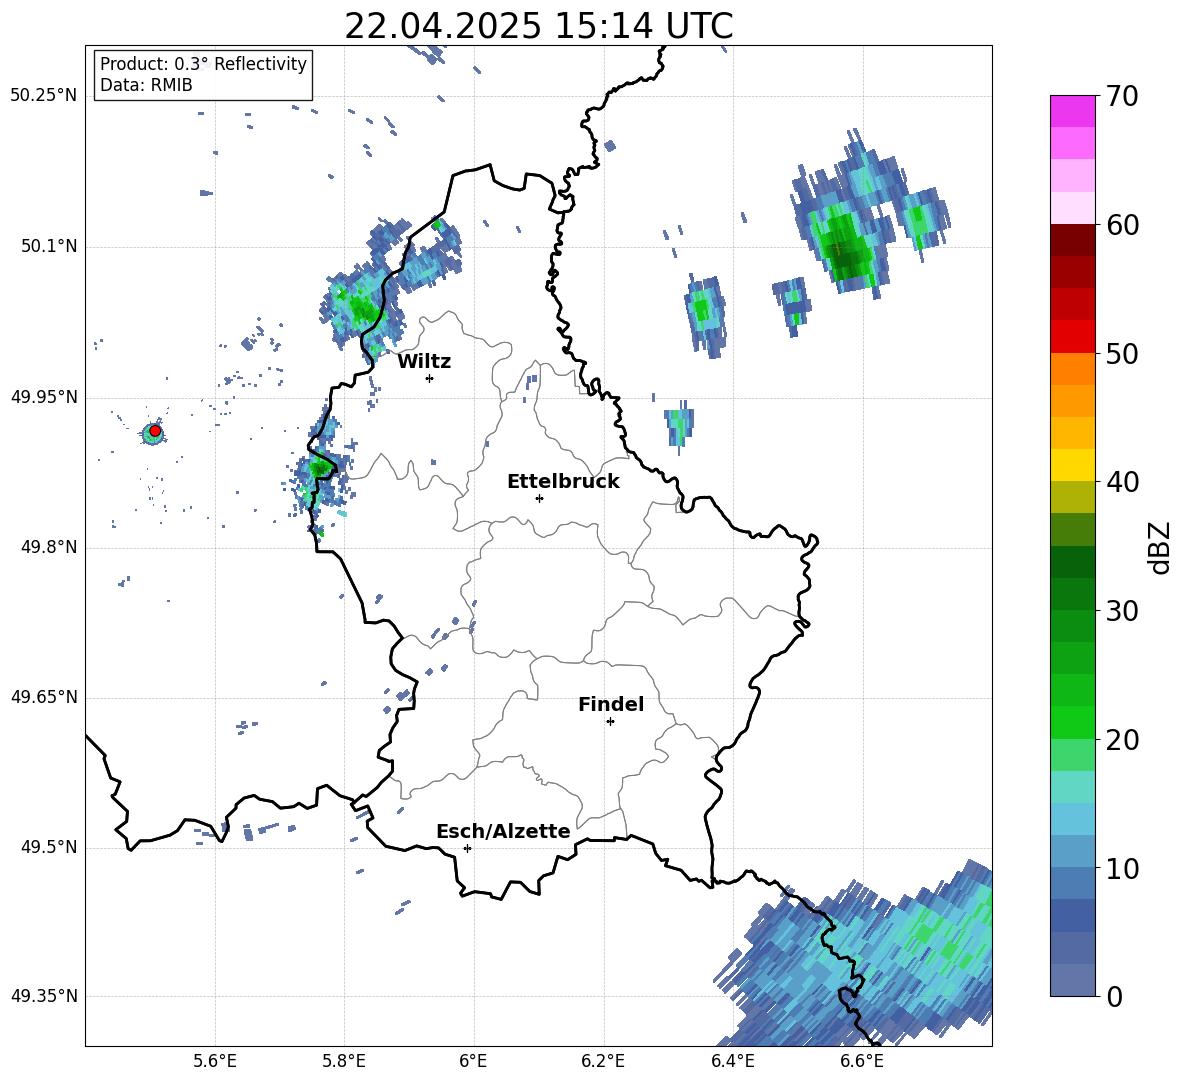Click the 49.65°N latitude label
This screenshot has width=1184, height=1081.
tap(44, 697)
